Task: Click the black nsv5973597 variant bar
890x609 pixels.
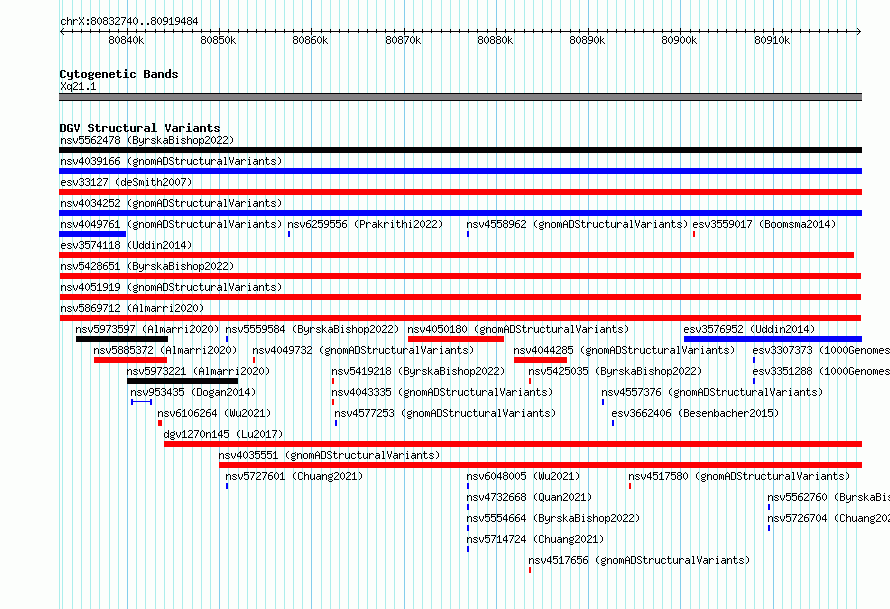Action: click(x=122, y=339)
